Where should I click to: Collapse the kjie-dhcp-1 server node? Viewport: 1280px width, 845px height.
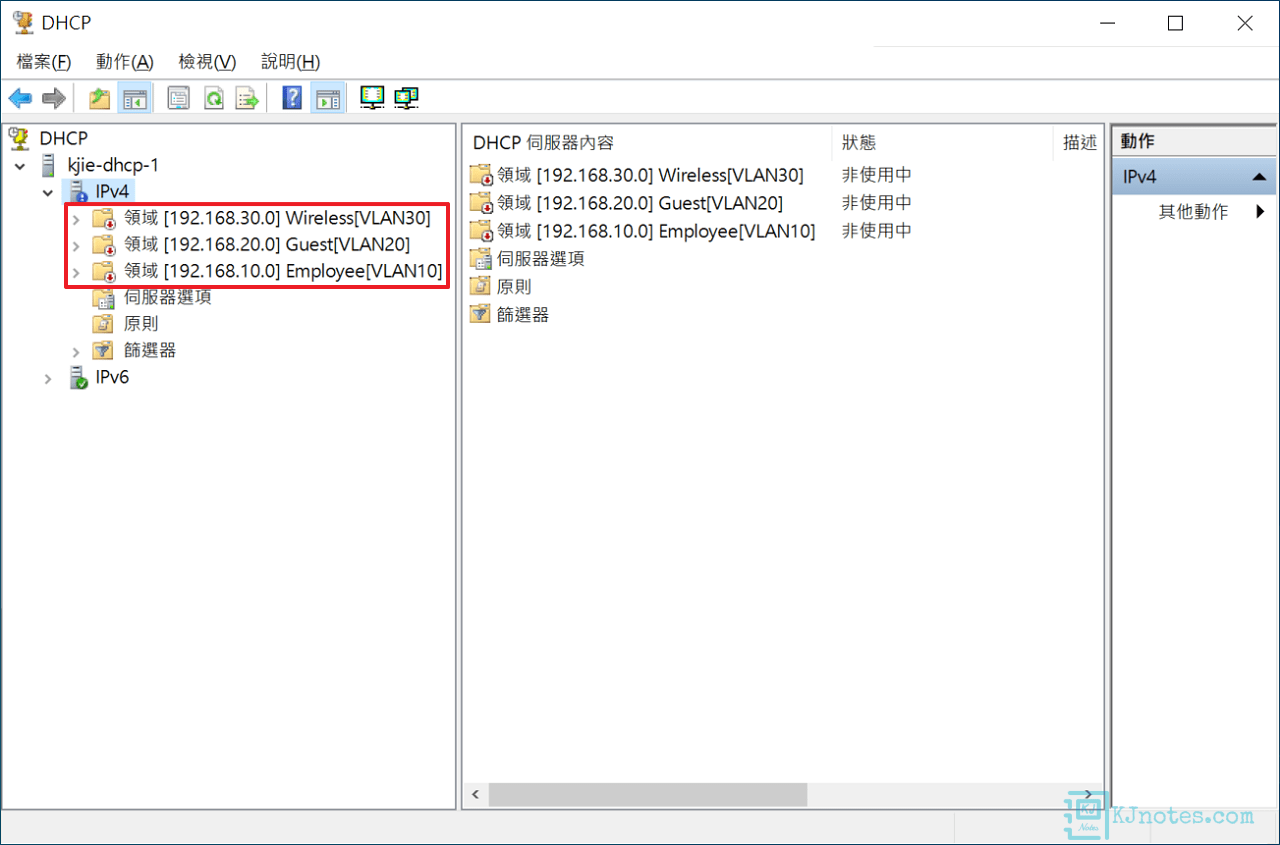click(20, 165)
